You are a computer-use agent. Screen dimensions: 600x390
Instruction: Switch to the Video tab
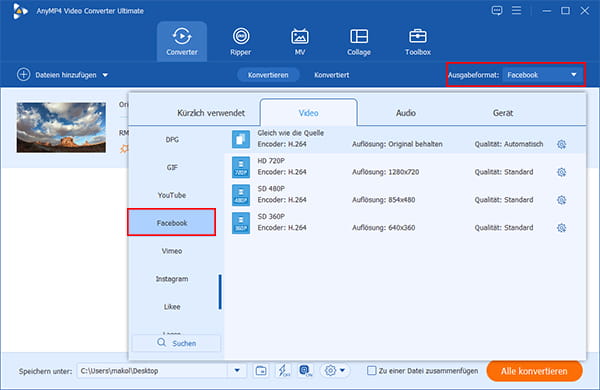[308, 113]
